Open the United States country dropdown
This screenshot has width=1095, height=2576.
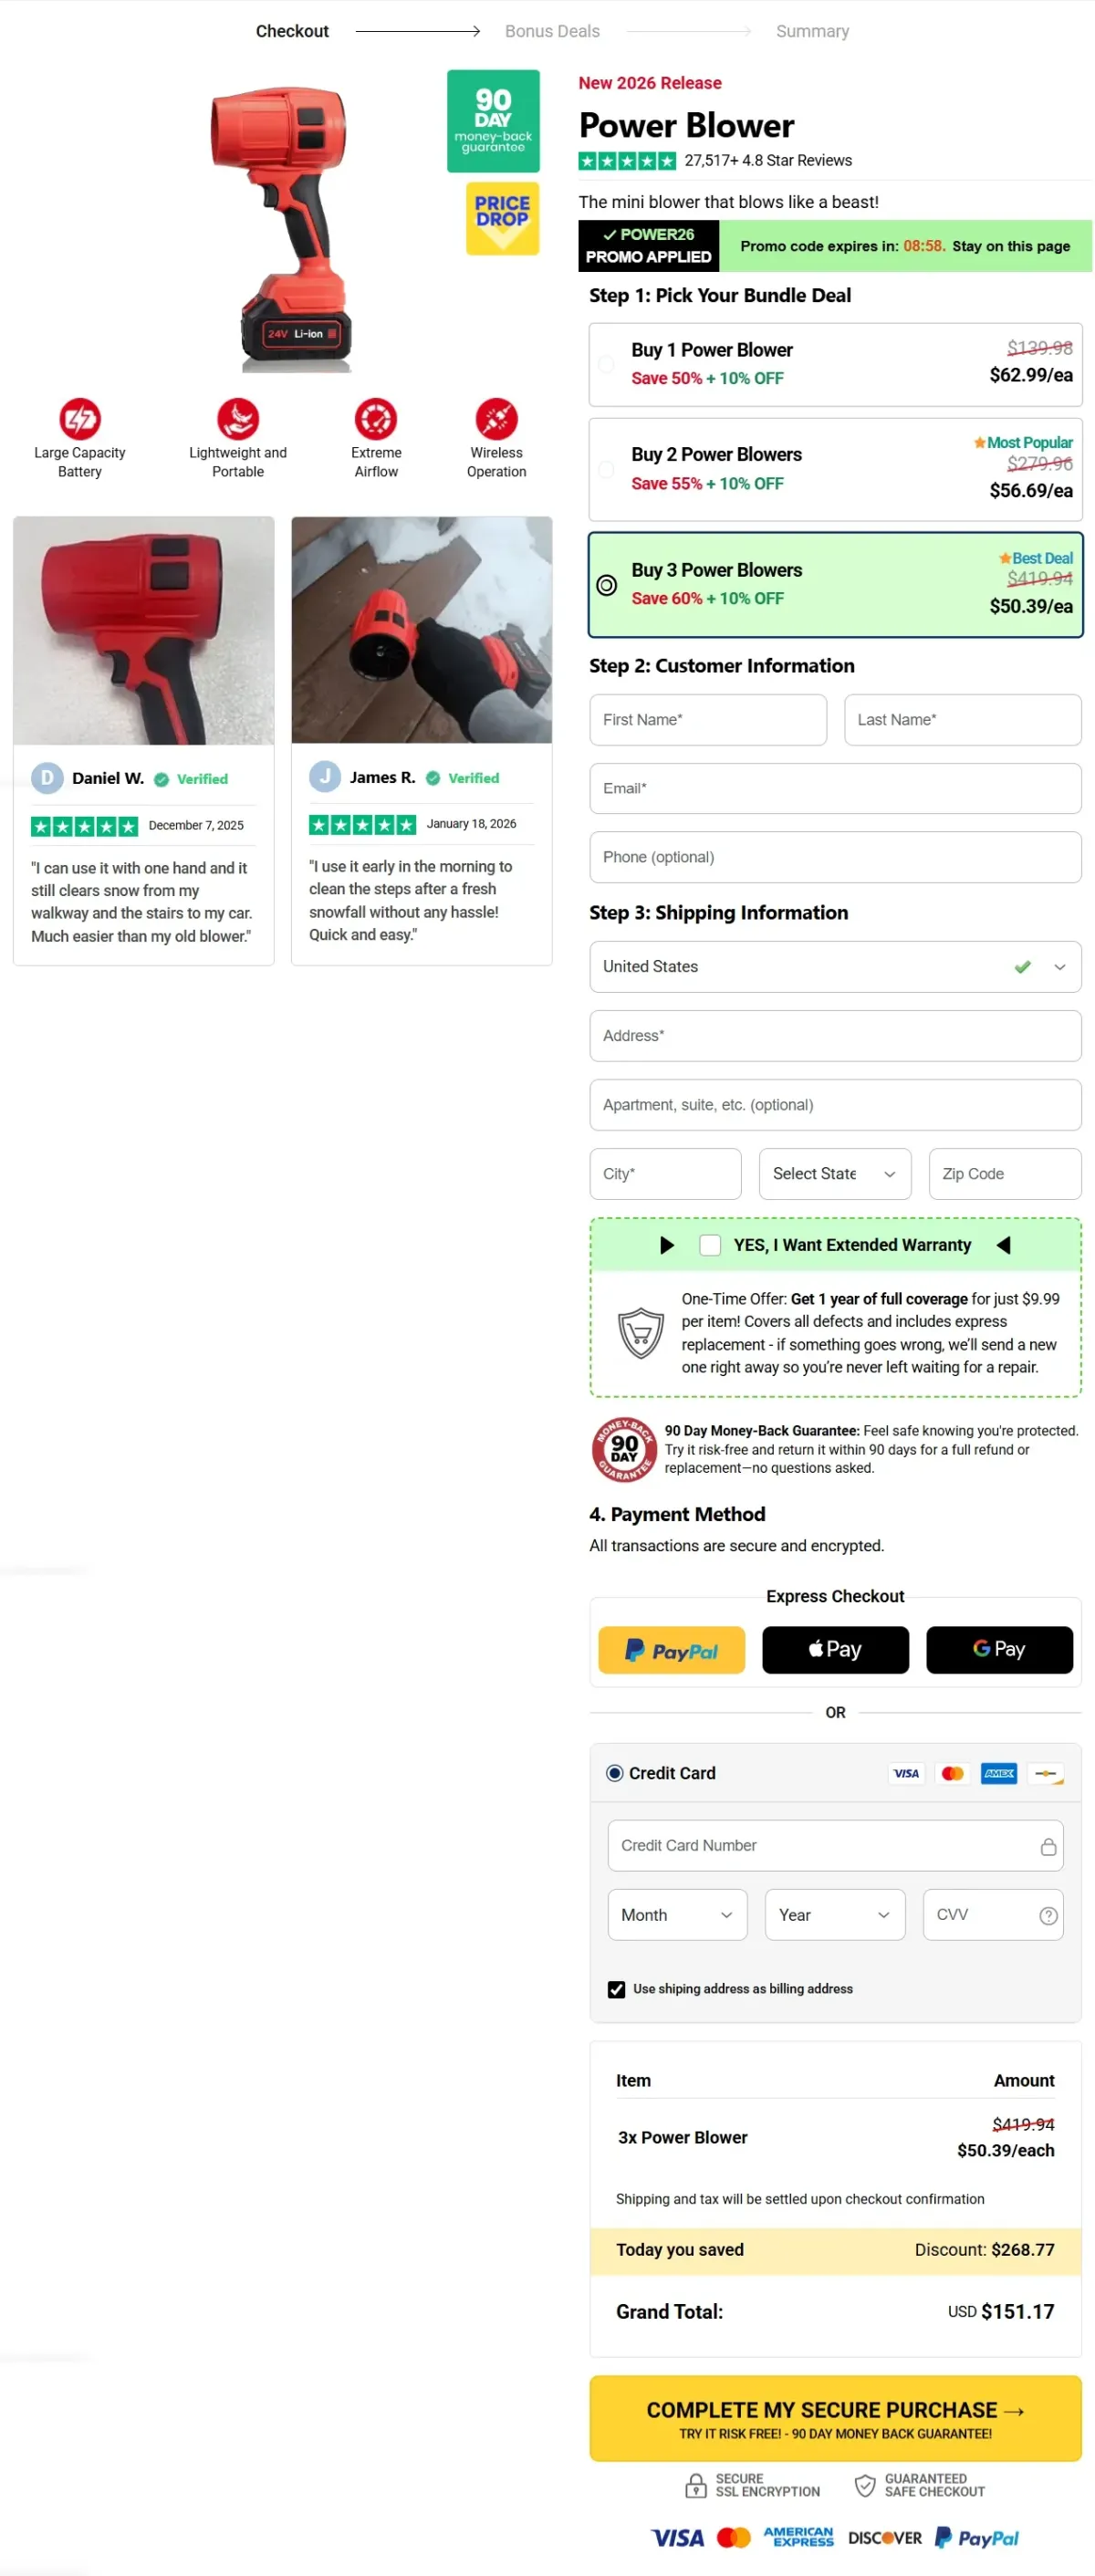click(x=836, y=967)
